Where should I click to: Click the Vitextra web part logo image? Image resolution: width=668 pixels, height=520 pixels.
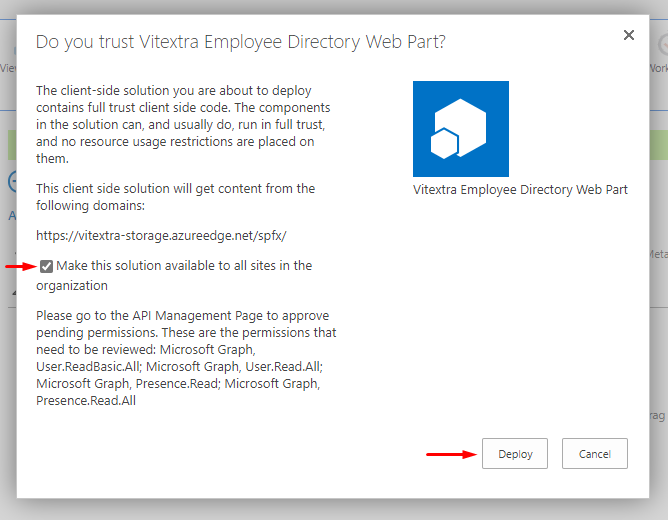[461, 129]
